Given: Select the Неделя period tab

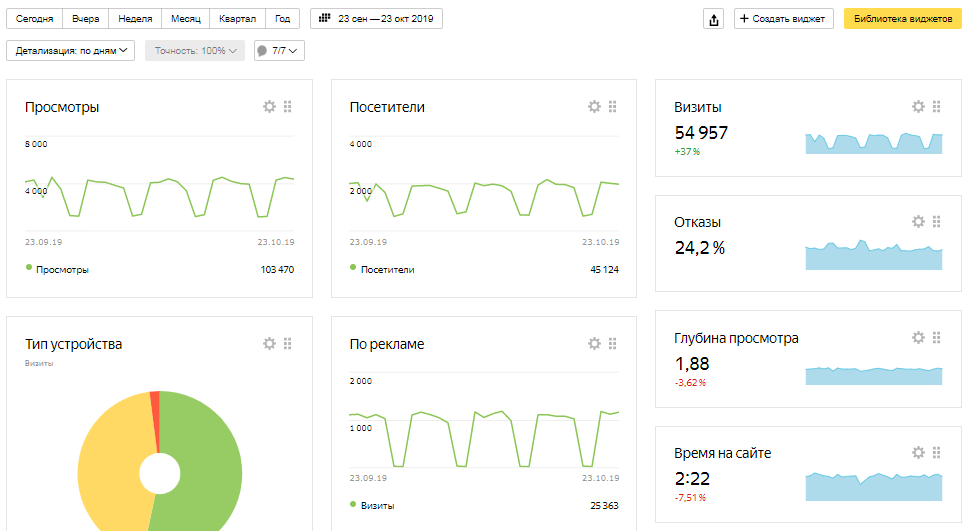Looking at the screenshot, I should [135, 19].
